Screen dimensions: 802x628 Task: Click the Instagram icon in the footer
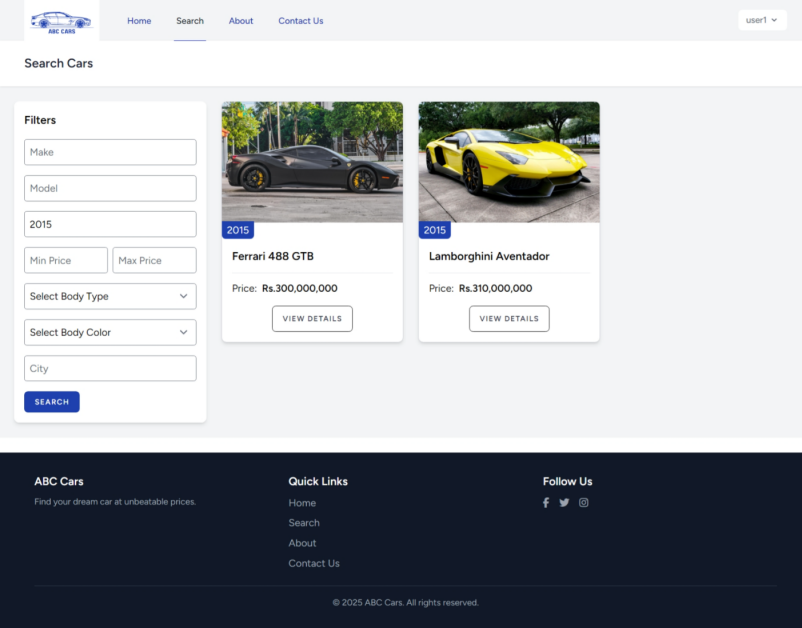tap(583, 502)
